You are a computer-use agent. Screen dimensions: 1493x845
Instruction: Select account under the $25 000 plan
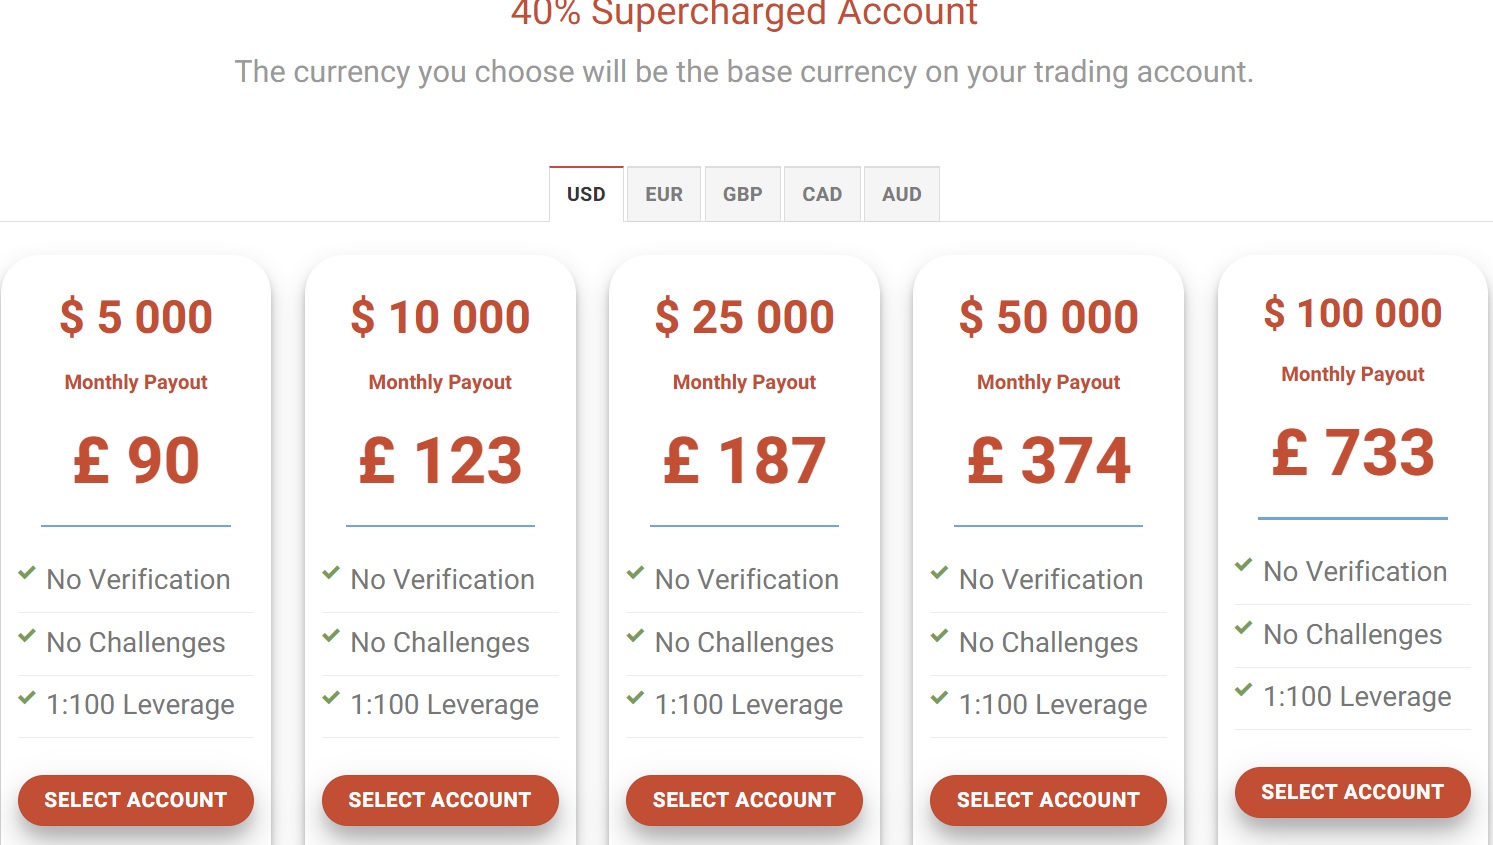click(x=744, y=800)
